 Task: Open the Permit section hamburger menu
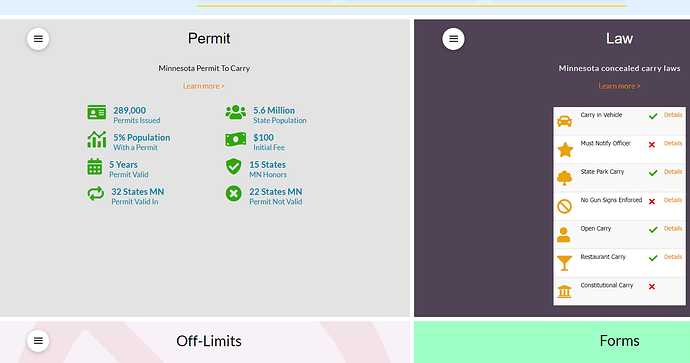click(38, 39)
